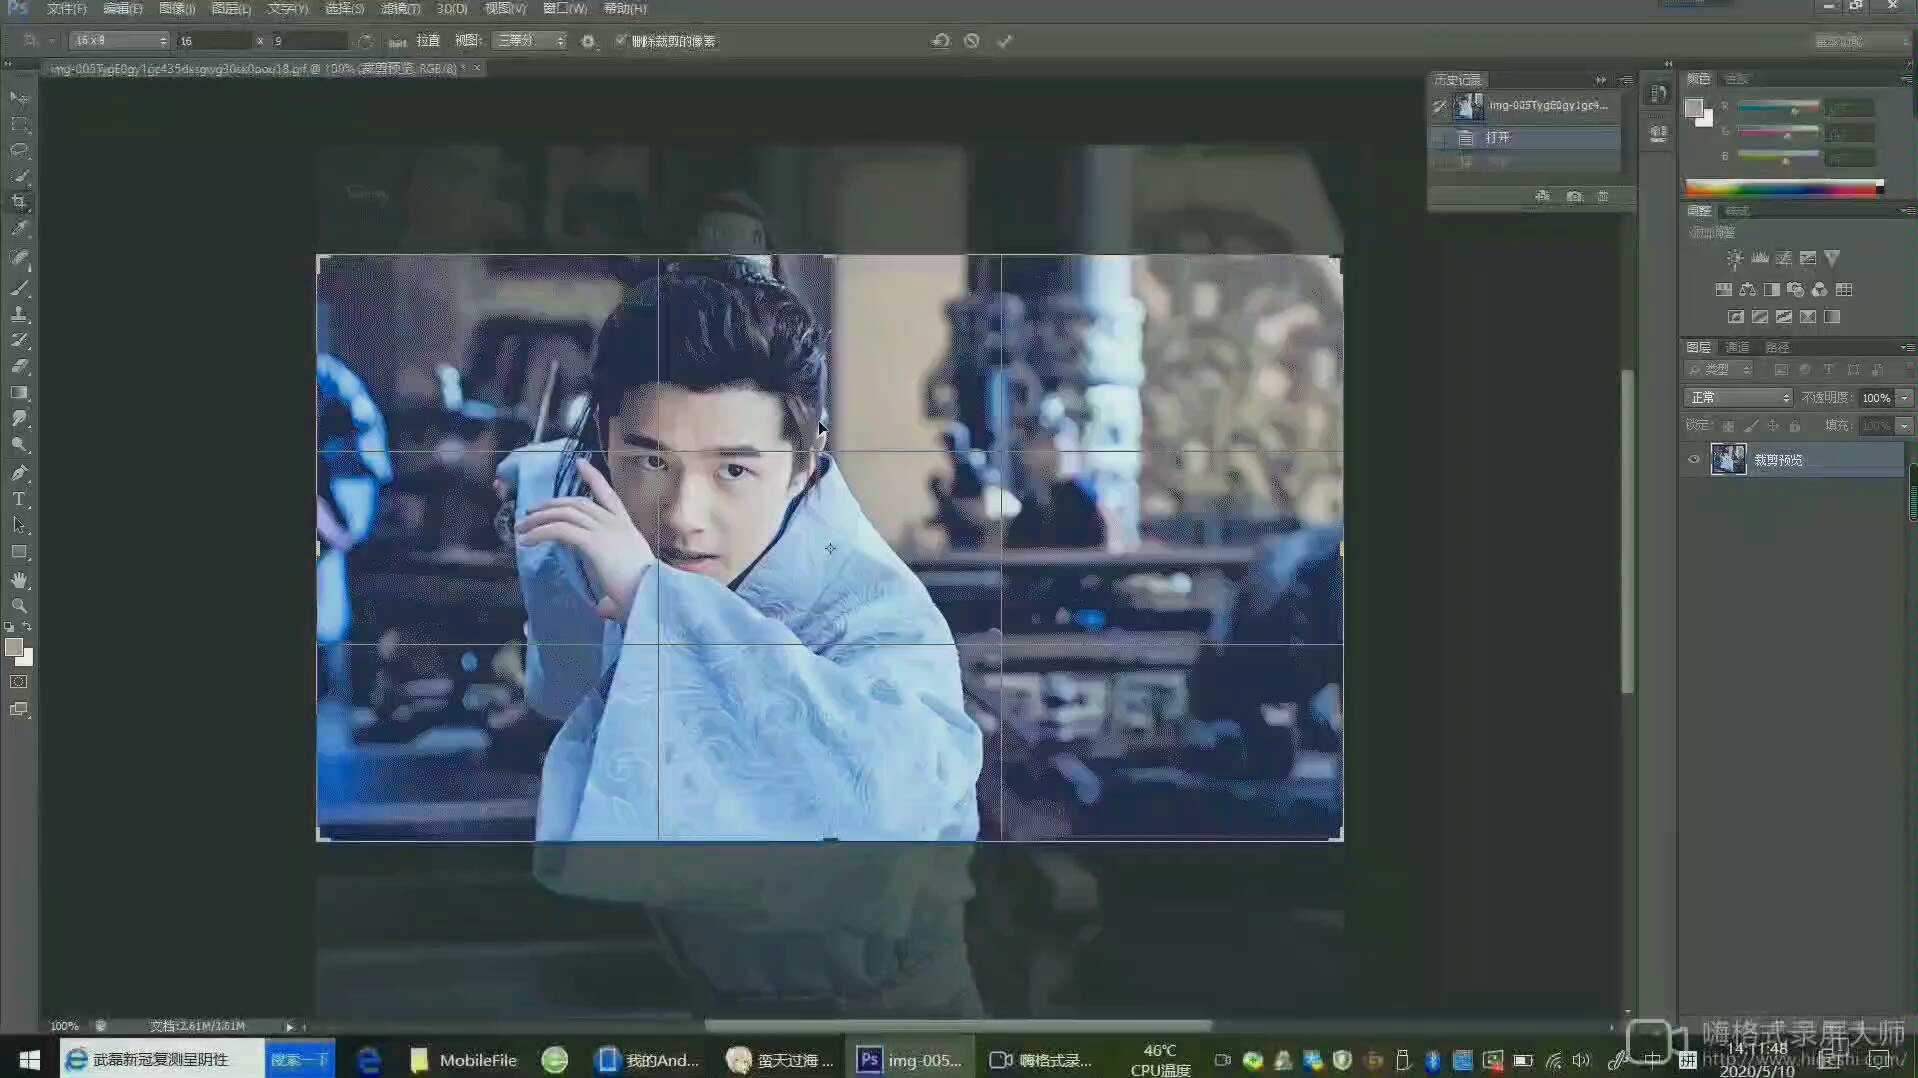Toggle type layer filter

(x=1829, y=370)
